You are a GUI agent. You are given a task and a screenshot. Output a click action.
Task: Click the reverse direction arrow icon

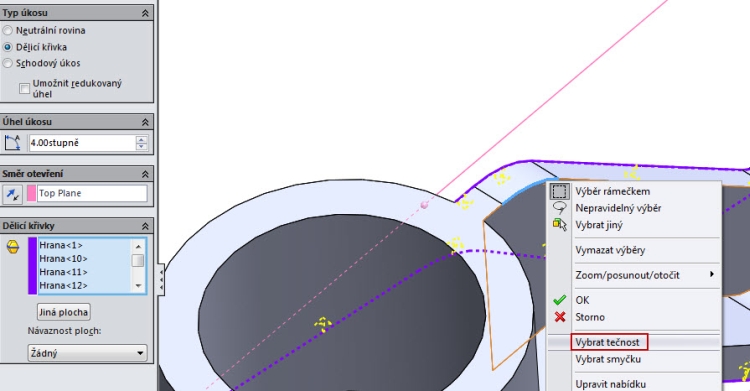13,194
